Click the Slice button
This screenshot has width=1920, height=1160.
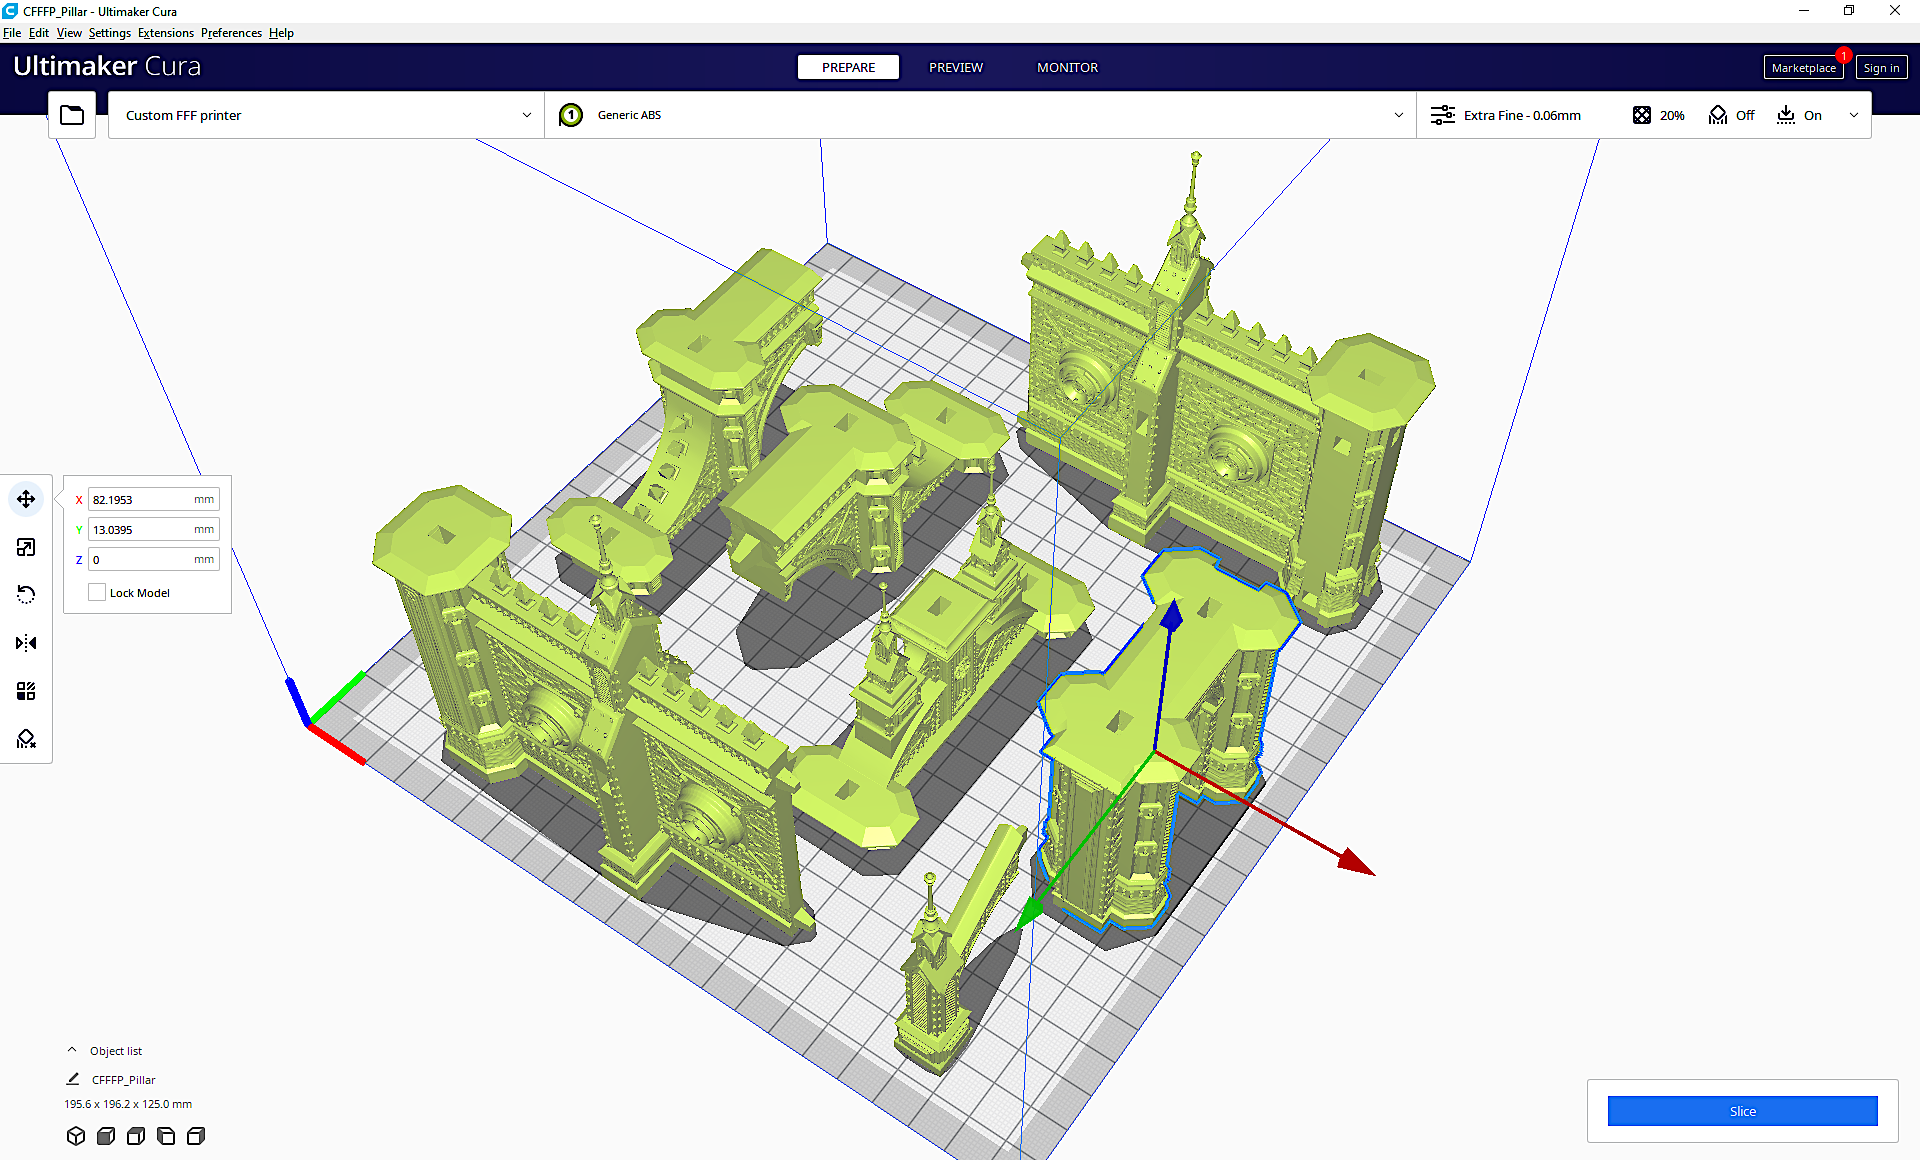click(x=1742, y=1111)
